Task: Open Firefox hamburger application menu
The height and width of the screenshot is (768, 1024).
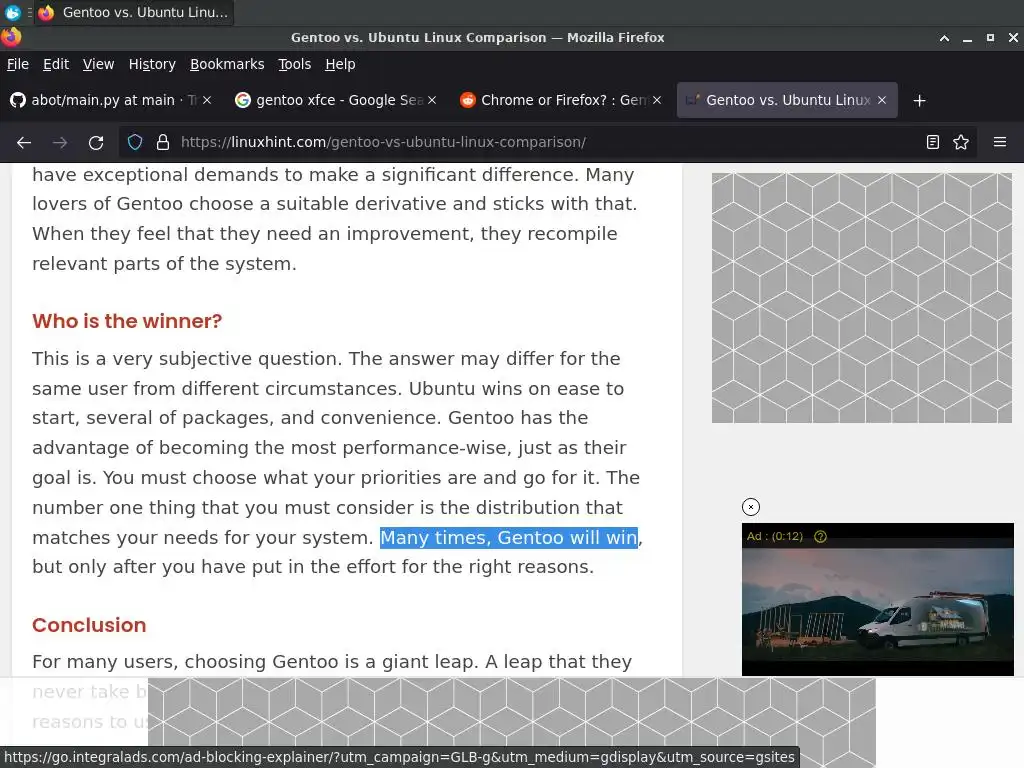Action: coord(1000,142)
